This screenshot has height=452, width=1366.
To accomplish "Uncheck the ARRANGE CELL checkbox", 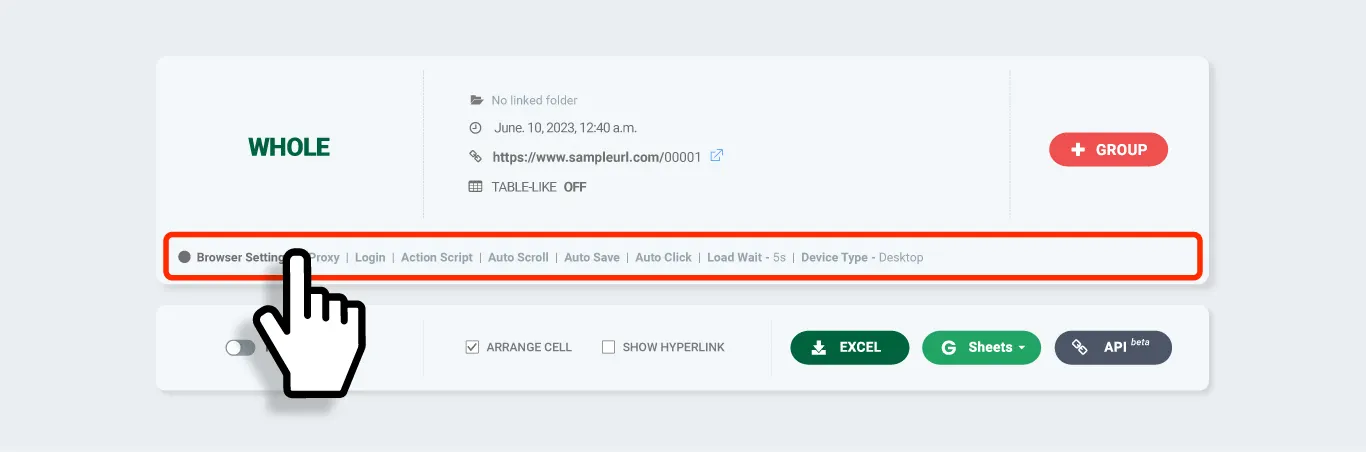I will pyautogui.click(x=472, y=347).
